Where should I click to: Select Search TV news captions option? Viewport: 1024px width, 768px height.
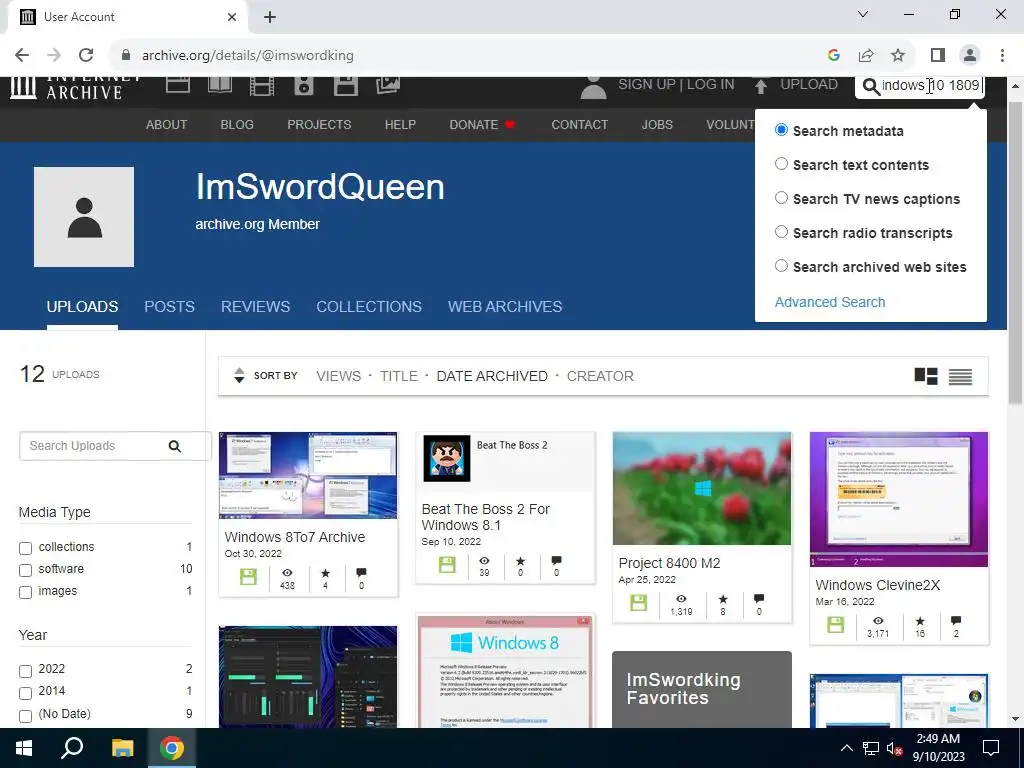click(x=781, y=198)
